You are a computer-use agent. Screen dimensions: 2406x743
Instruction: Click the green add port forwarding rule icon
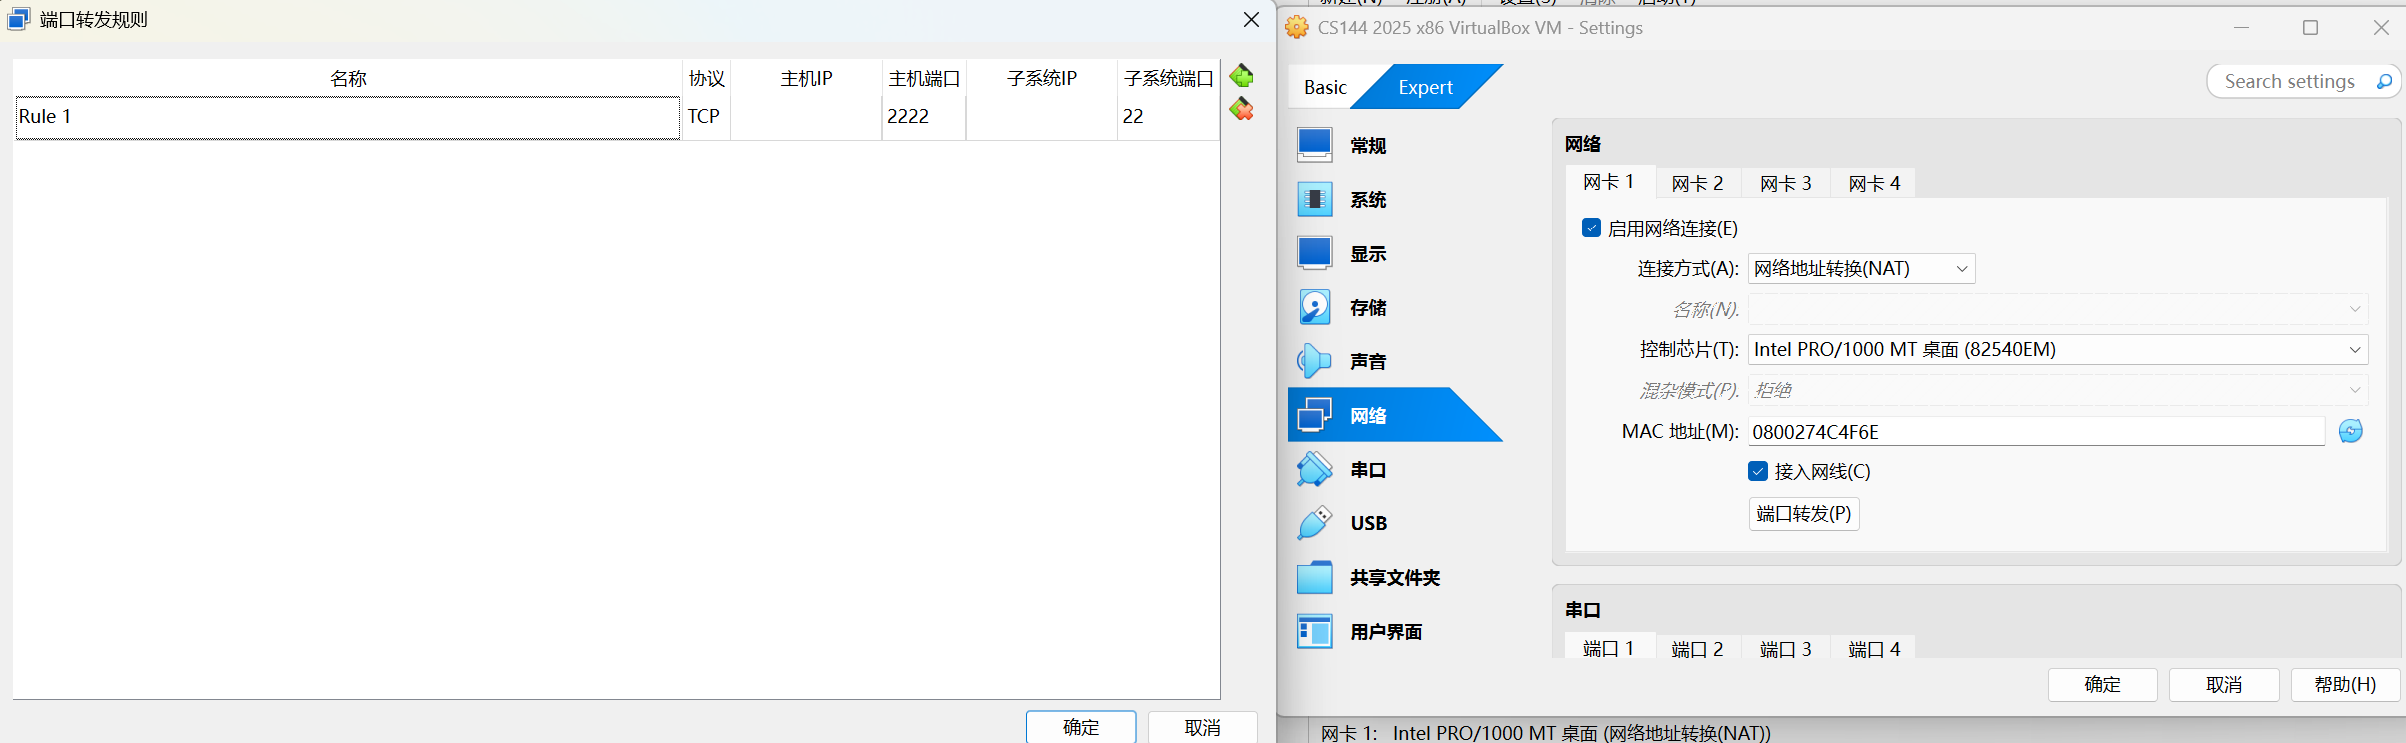(x=1241, y=76)
